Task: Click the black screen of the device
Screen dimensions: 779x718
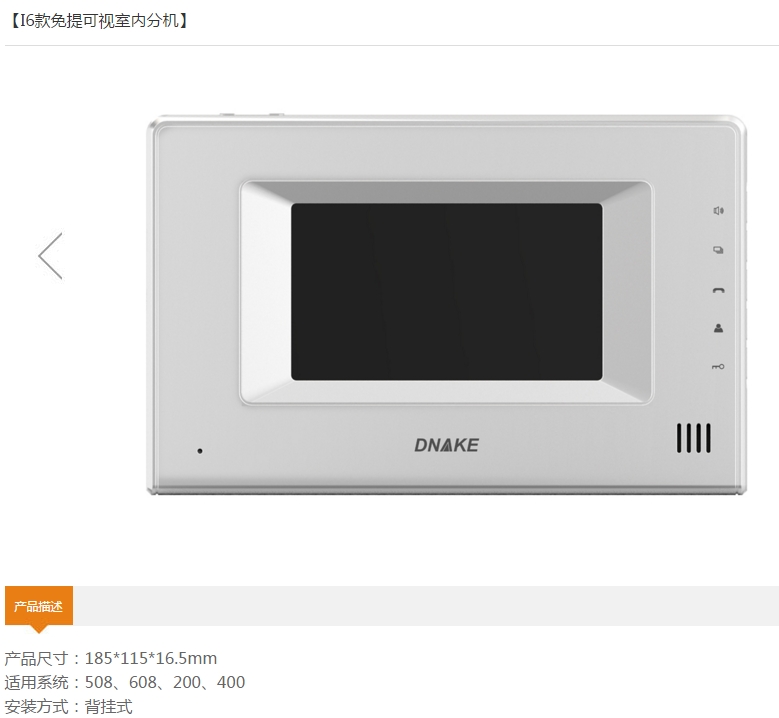Action: pos(447,292)
